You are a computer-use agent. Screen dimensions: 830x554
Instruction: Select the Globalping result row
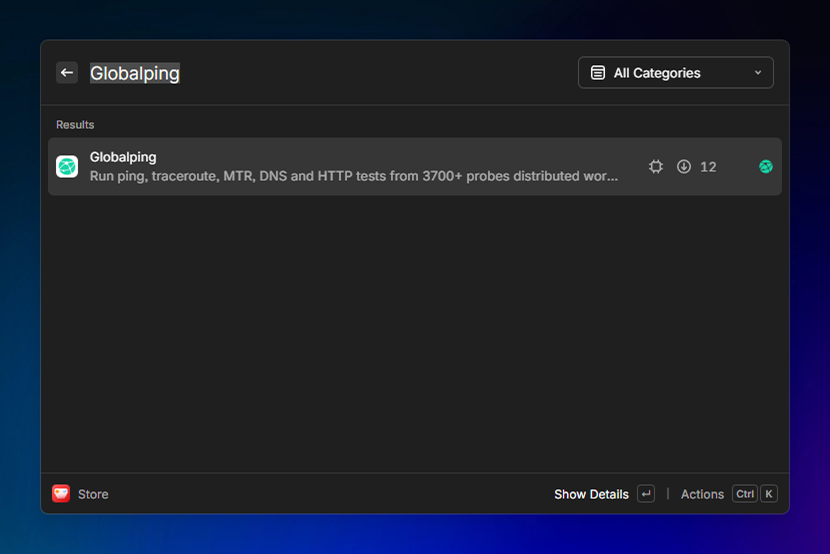pos(414,167)
